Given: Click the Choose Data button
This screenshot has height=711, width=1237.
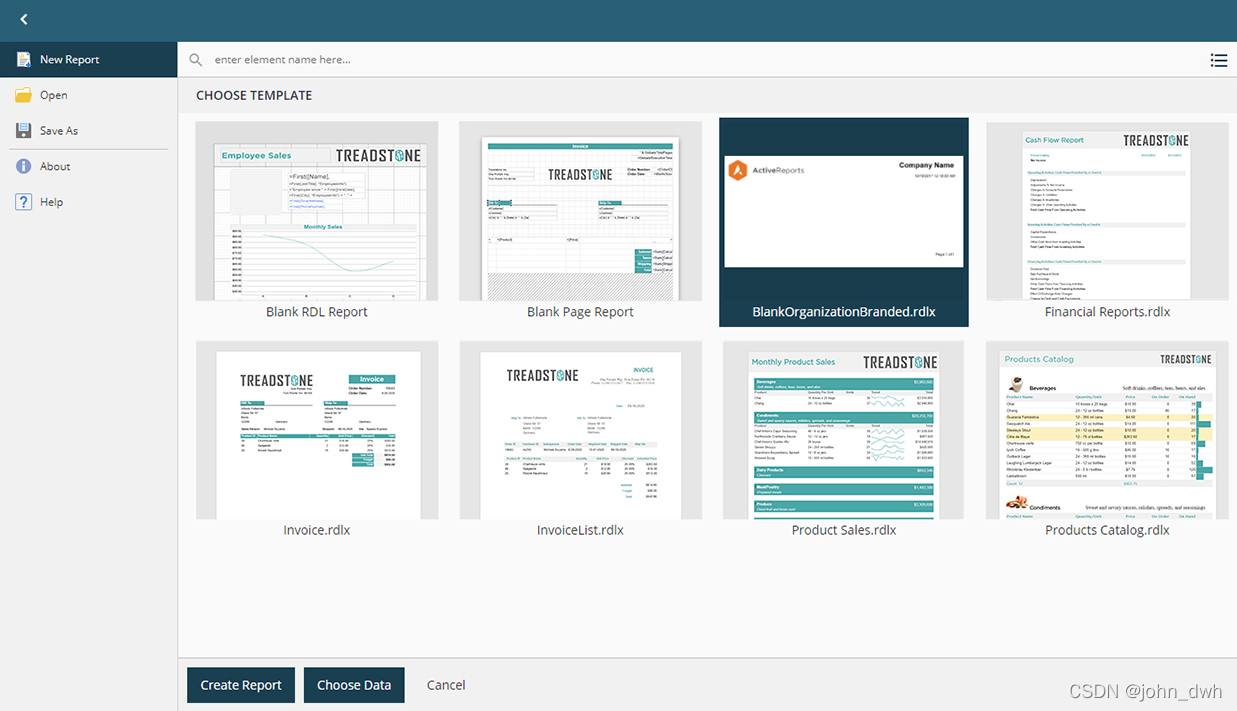Looking at the screenshot, I should pos(354,685).
